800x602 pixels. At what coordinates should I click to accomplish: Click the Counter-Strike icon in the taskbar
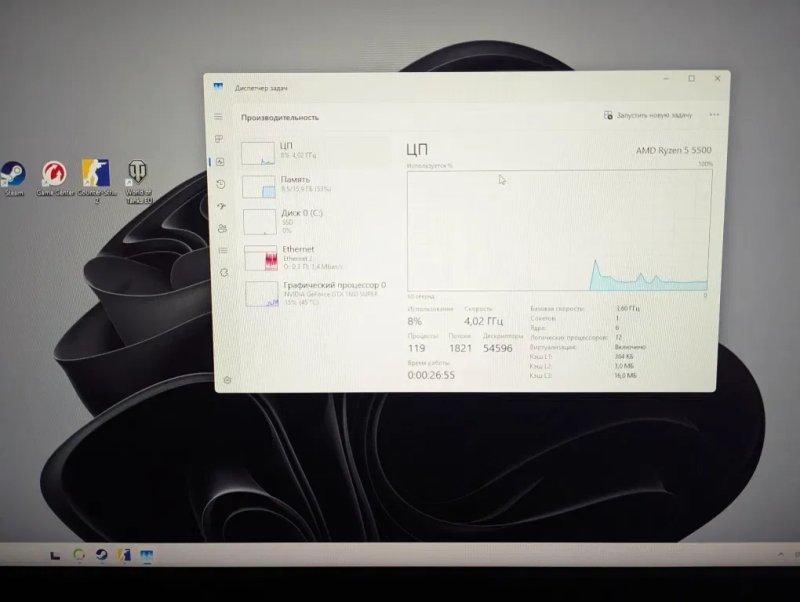(124, 555)
